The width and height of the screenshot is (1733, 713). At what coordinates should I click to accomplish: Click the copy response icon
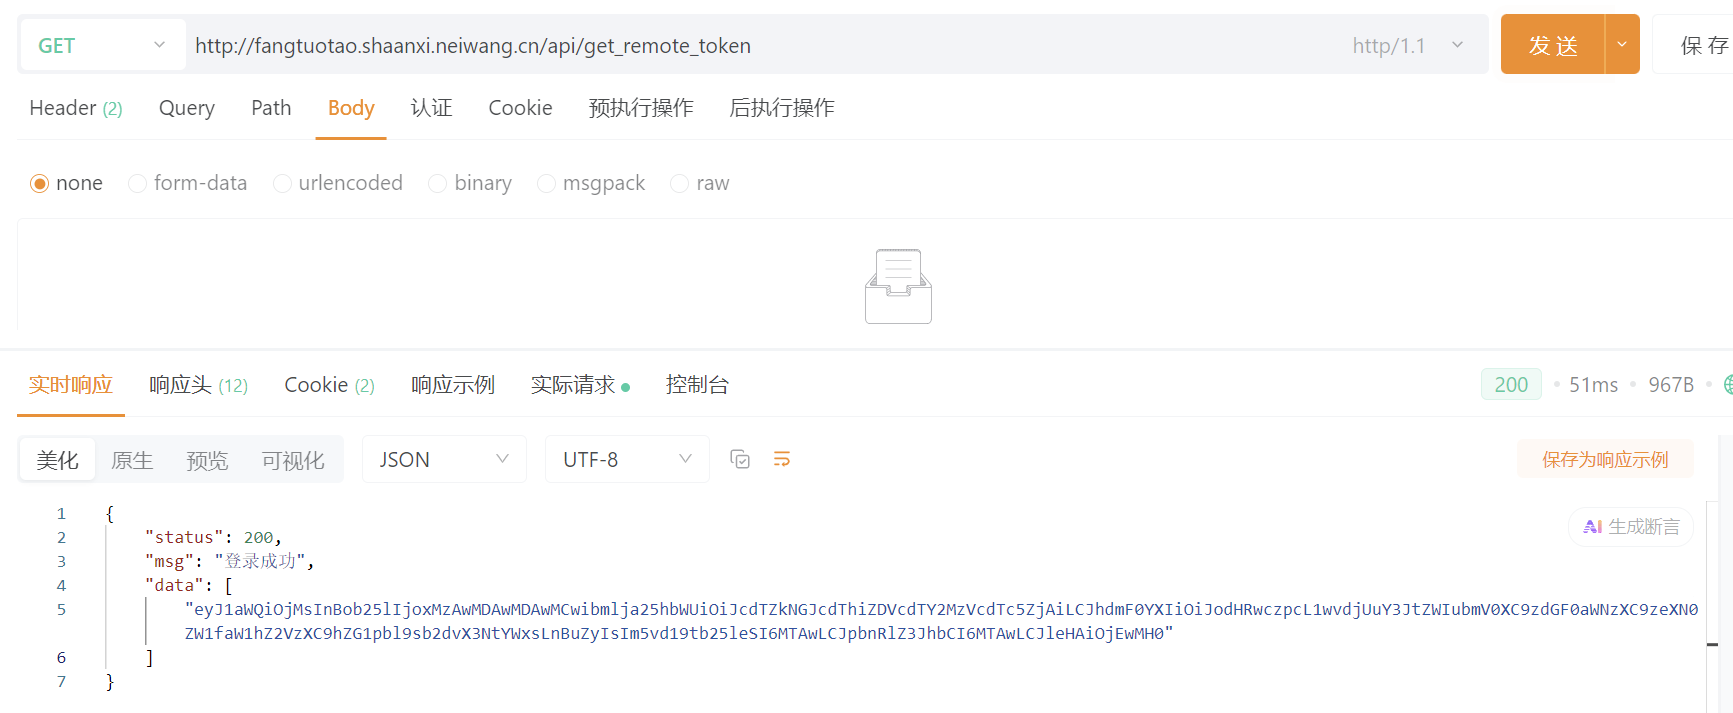[x=740, y=459]
